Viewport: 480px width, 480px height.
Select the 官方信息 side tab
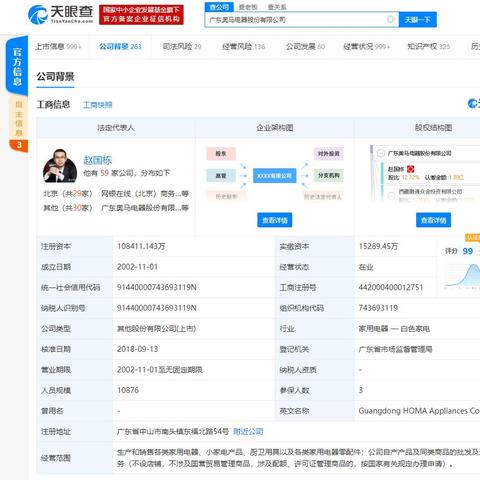click(x=17, y=66)
